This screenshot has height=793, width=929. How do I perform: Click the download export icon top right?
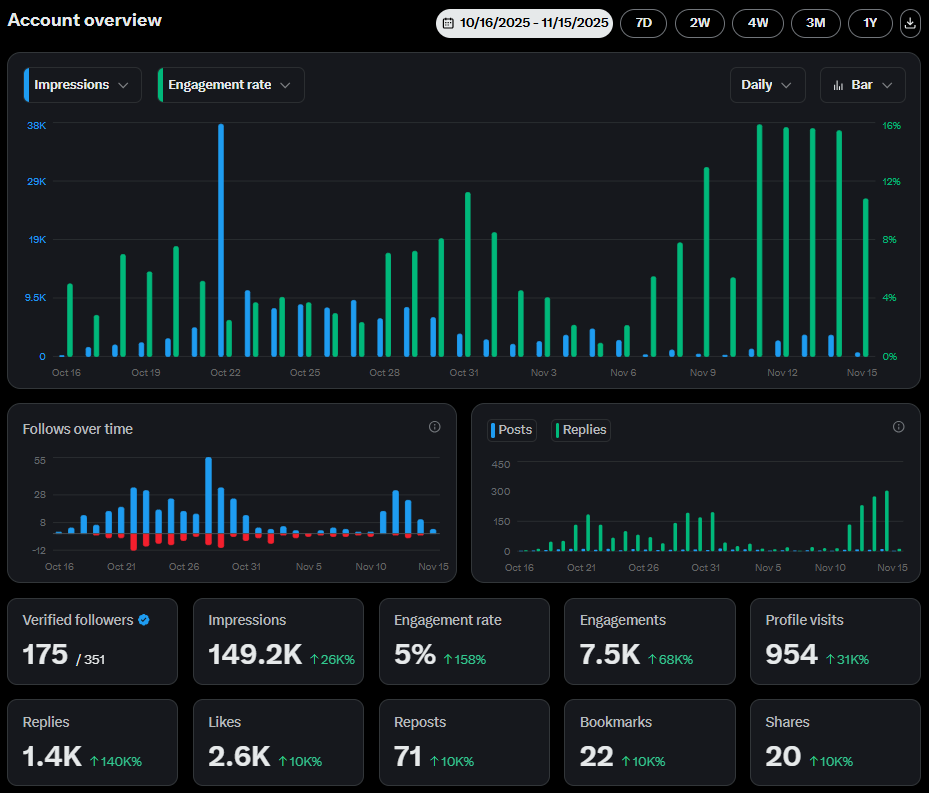tap(909, 23)
